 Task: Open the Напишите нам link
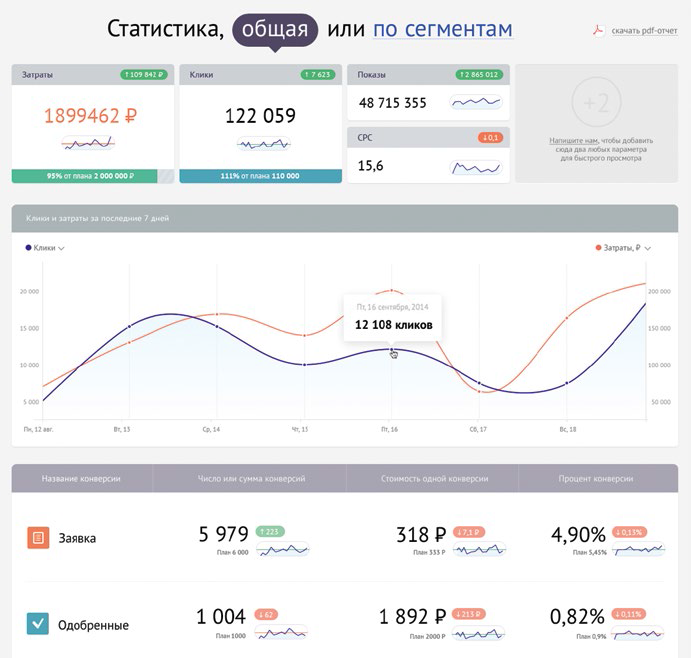(x=573, y=141)
